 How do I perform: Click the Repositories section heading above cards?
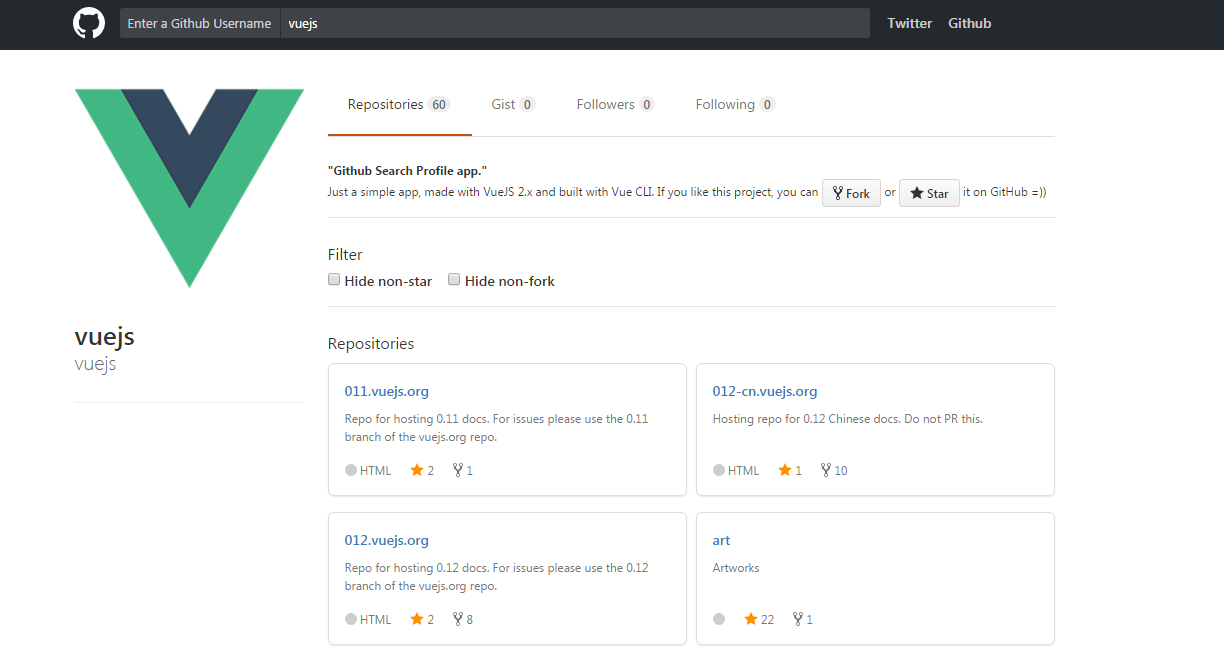coord(371,343)
